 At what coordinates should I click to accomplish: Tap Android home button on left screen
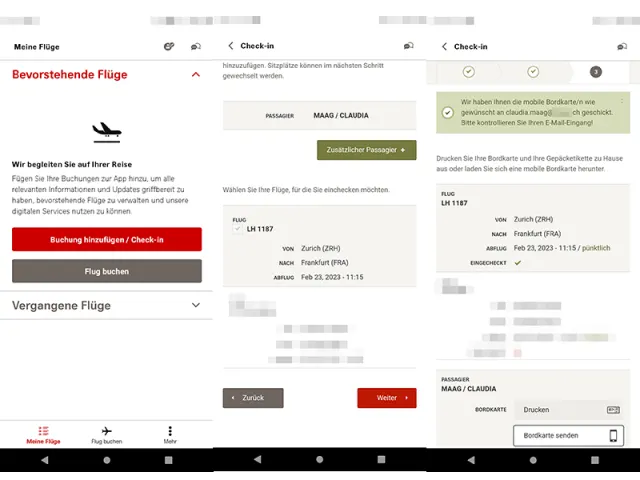coord(107,460)
